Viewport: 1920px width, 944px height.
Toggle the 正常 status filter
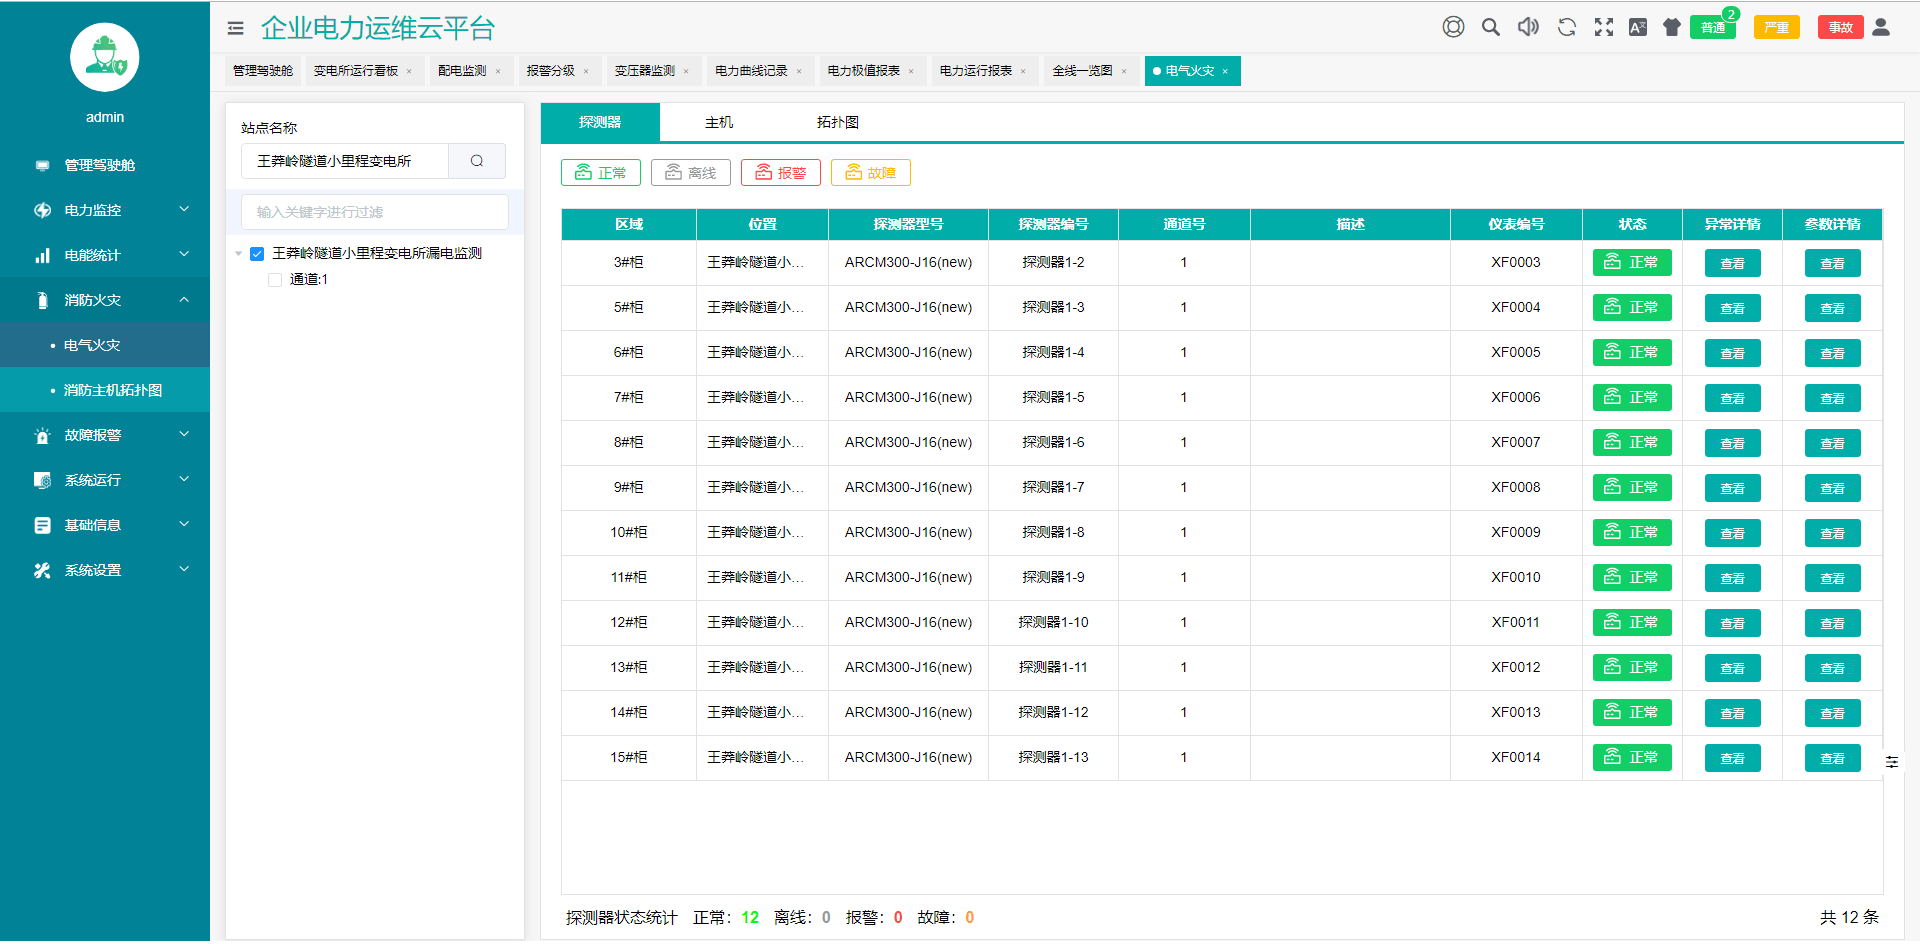[601, 173]
